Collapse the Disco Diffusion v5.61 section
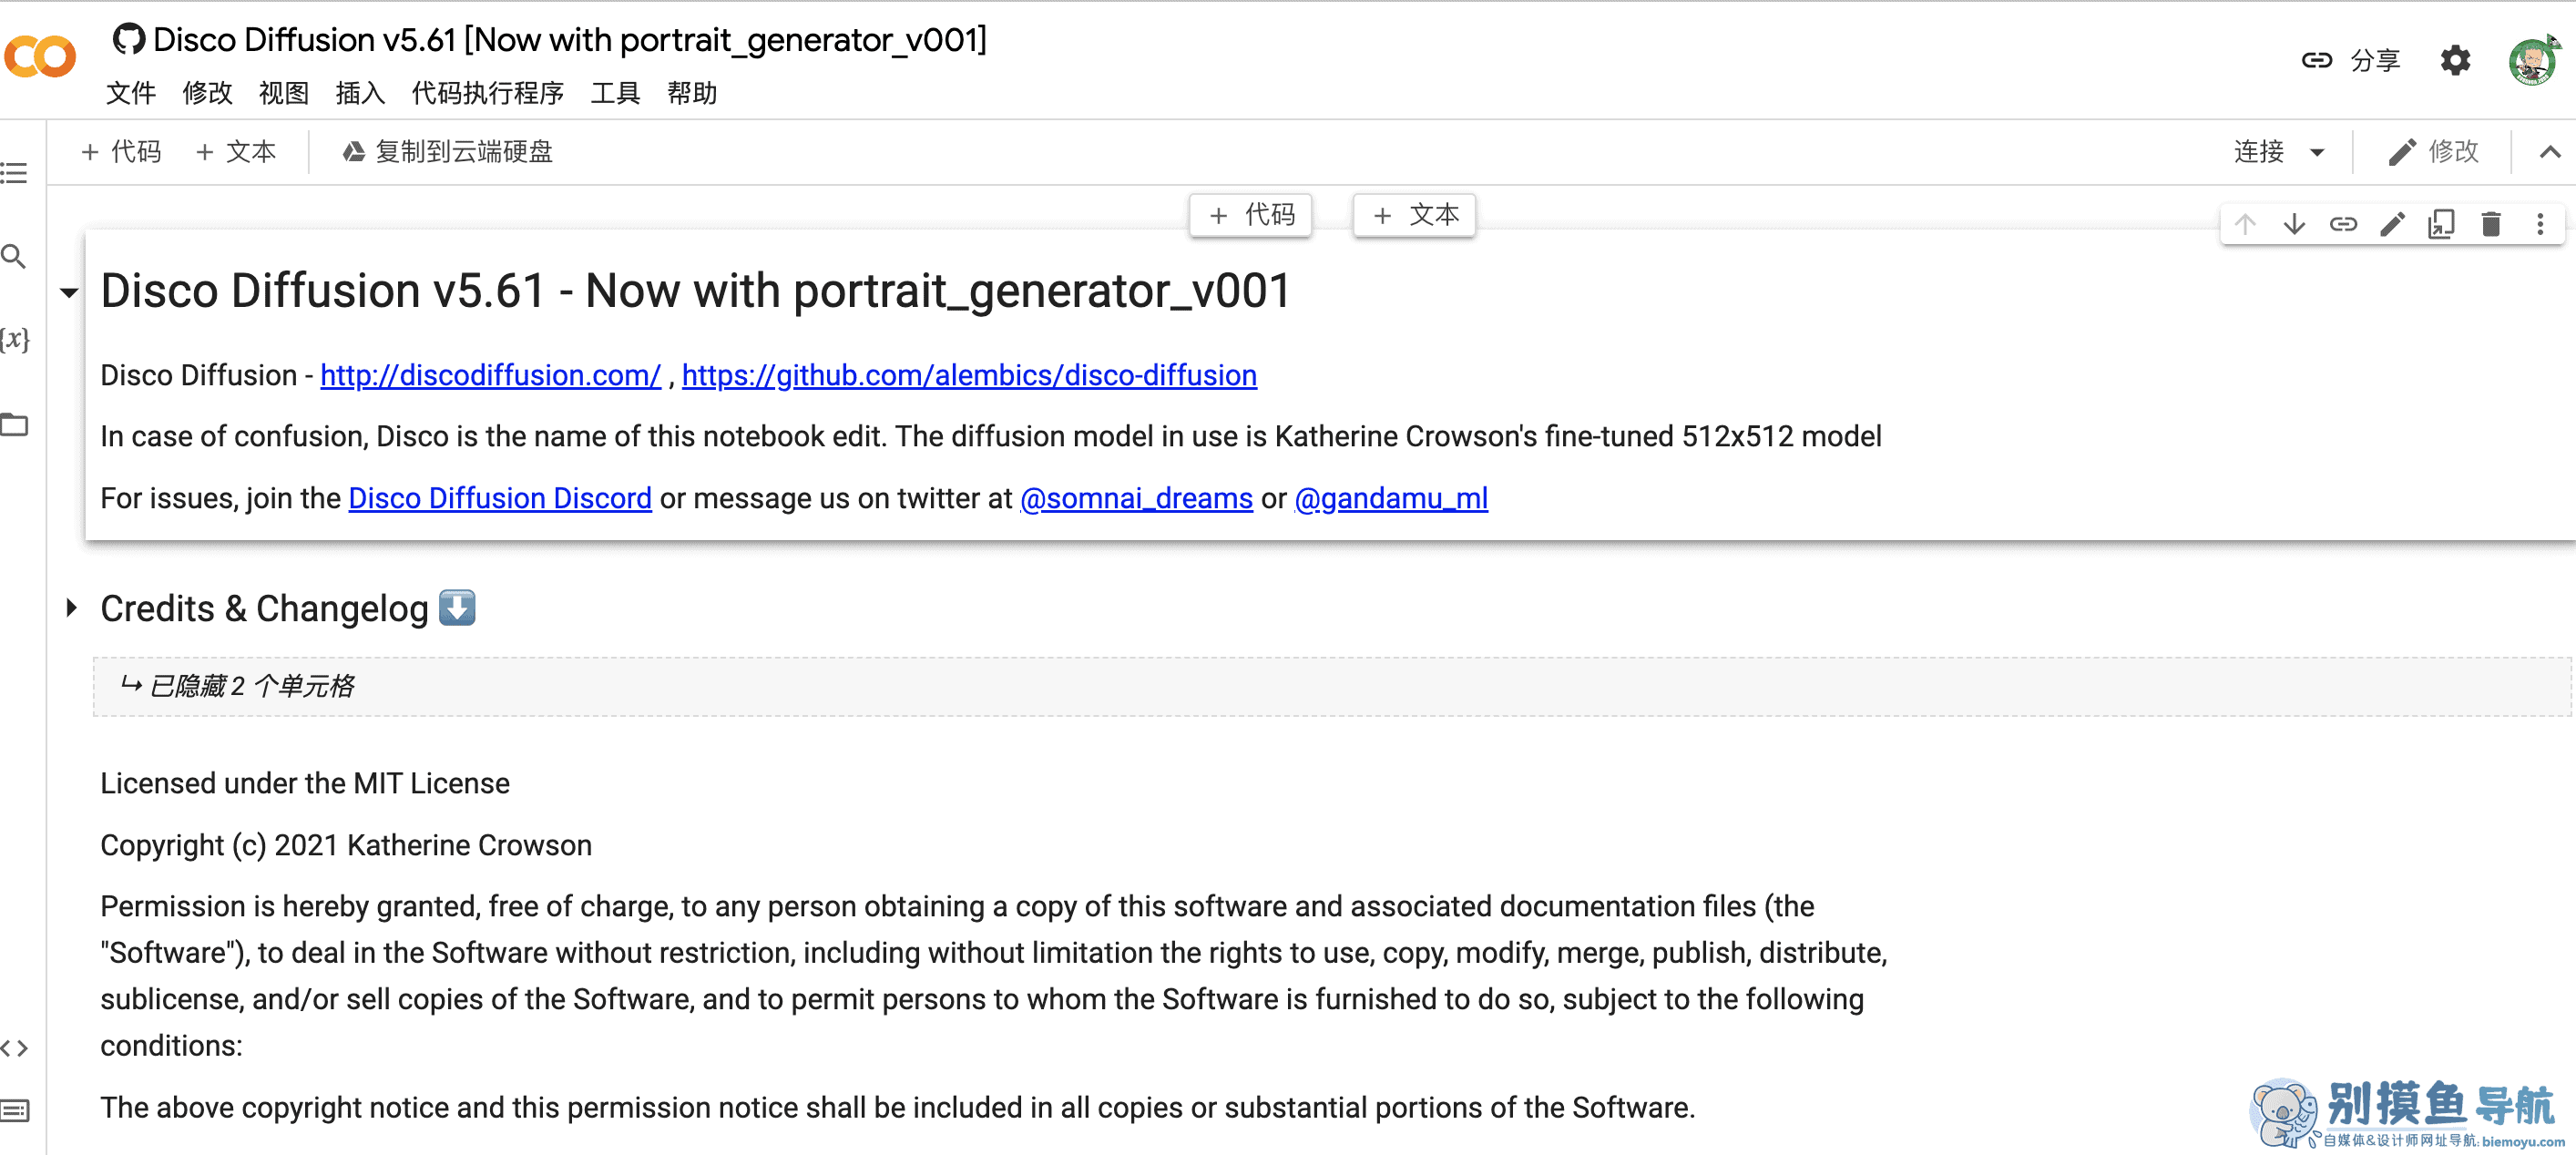2576x1155 pixels. click(x=69, y=293)
